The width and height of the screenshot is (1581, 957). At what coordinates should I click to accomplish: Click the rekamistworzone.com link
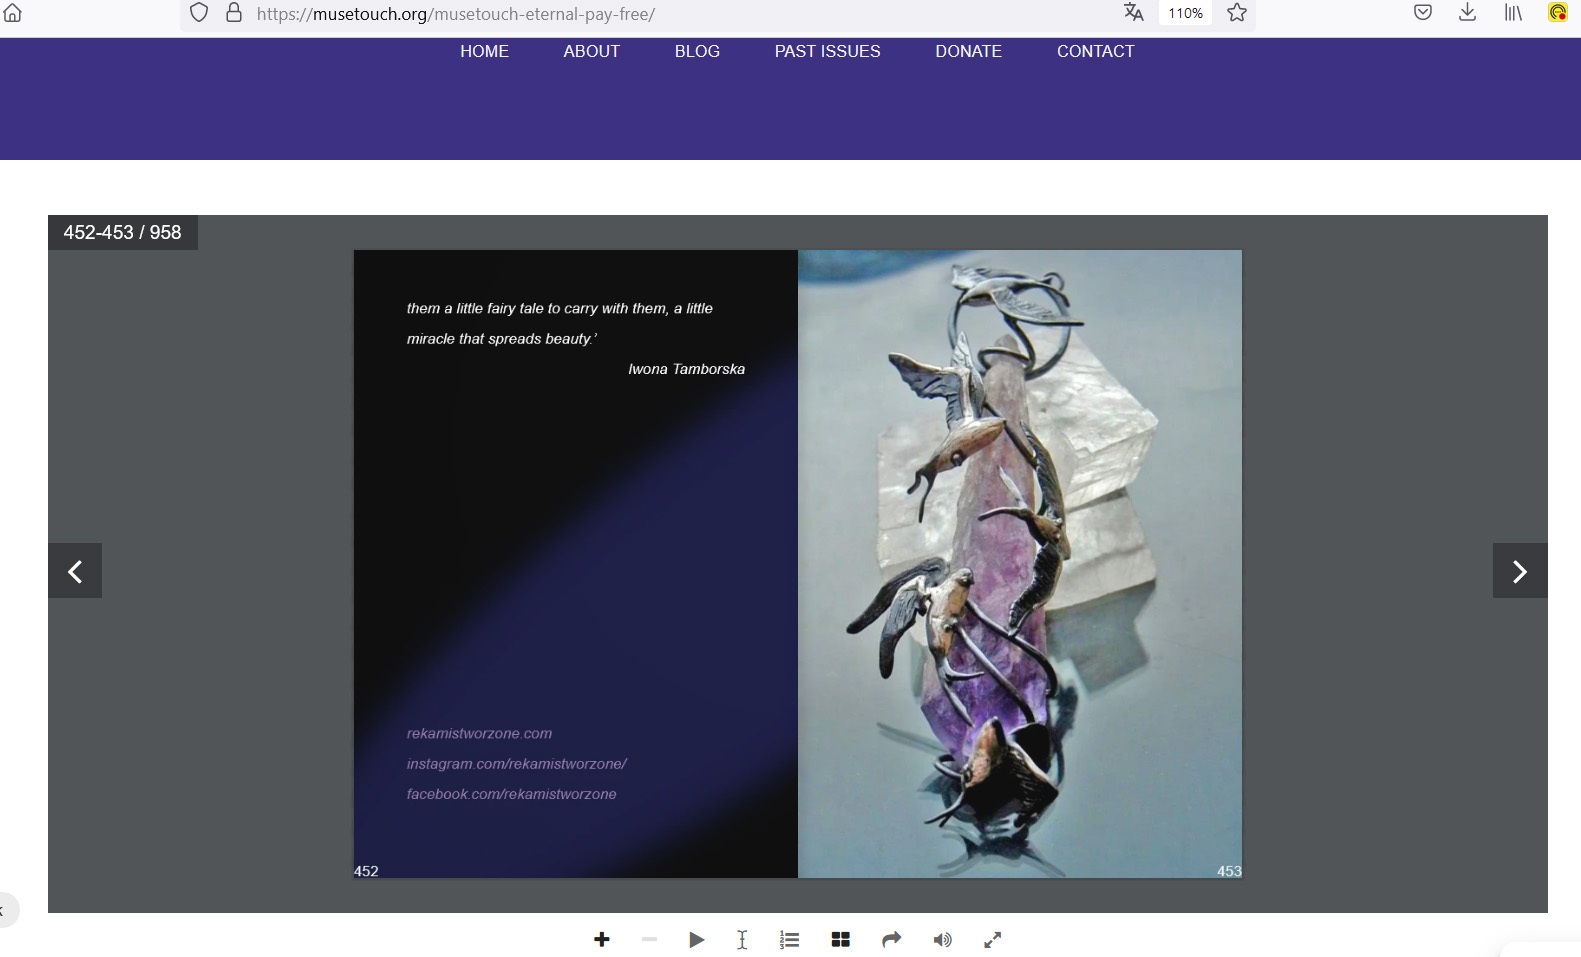tap(479, 733)
